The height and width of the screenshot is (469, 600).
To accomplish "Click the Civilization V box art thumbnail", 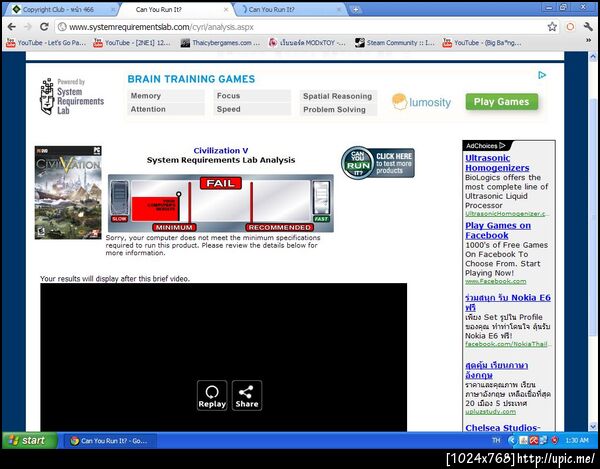I will (68, 192).
